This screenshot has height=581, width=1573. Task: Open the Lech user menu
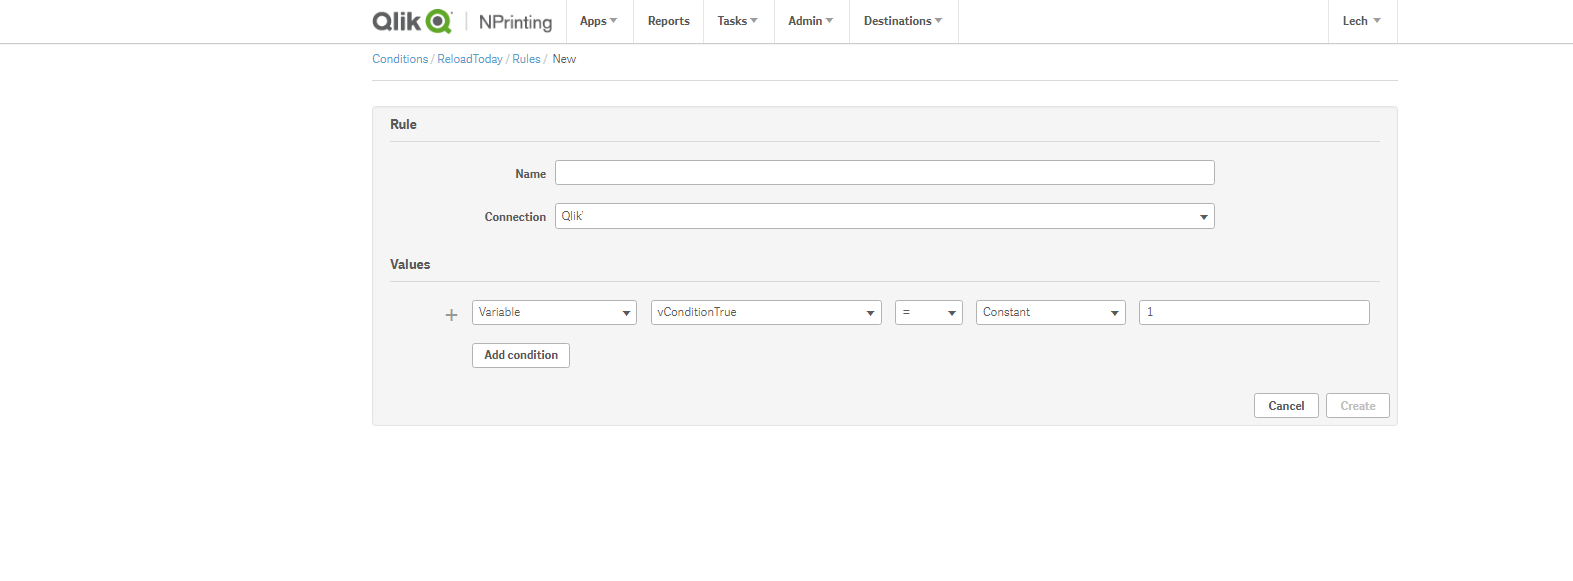pyautogui.click(x=1362, y=21)
